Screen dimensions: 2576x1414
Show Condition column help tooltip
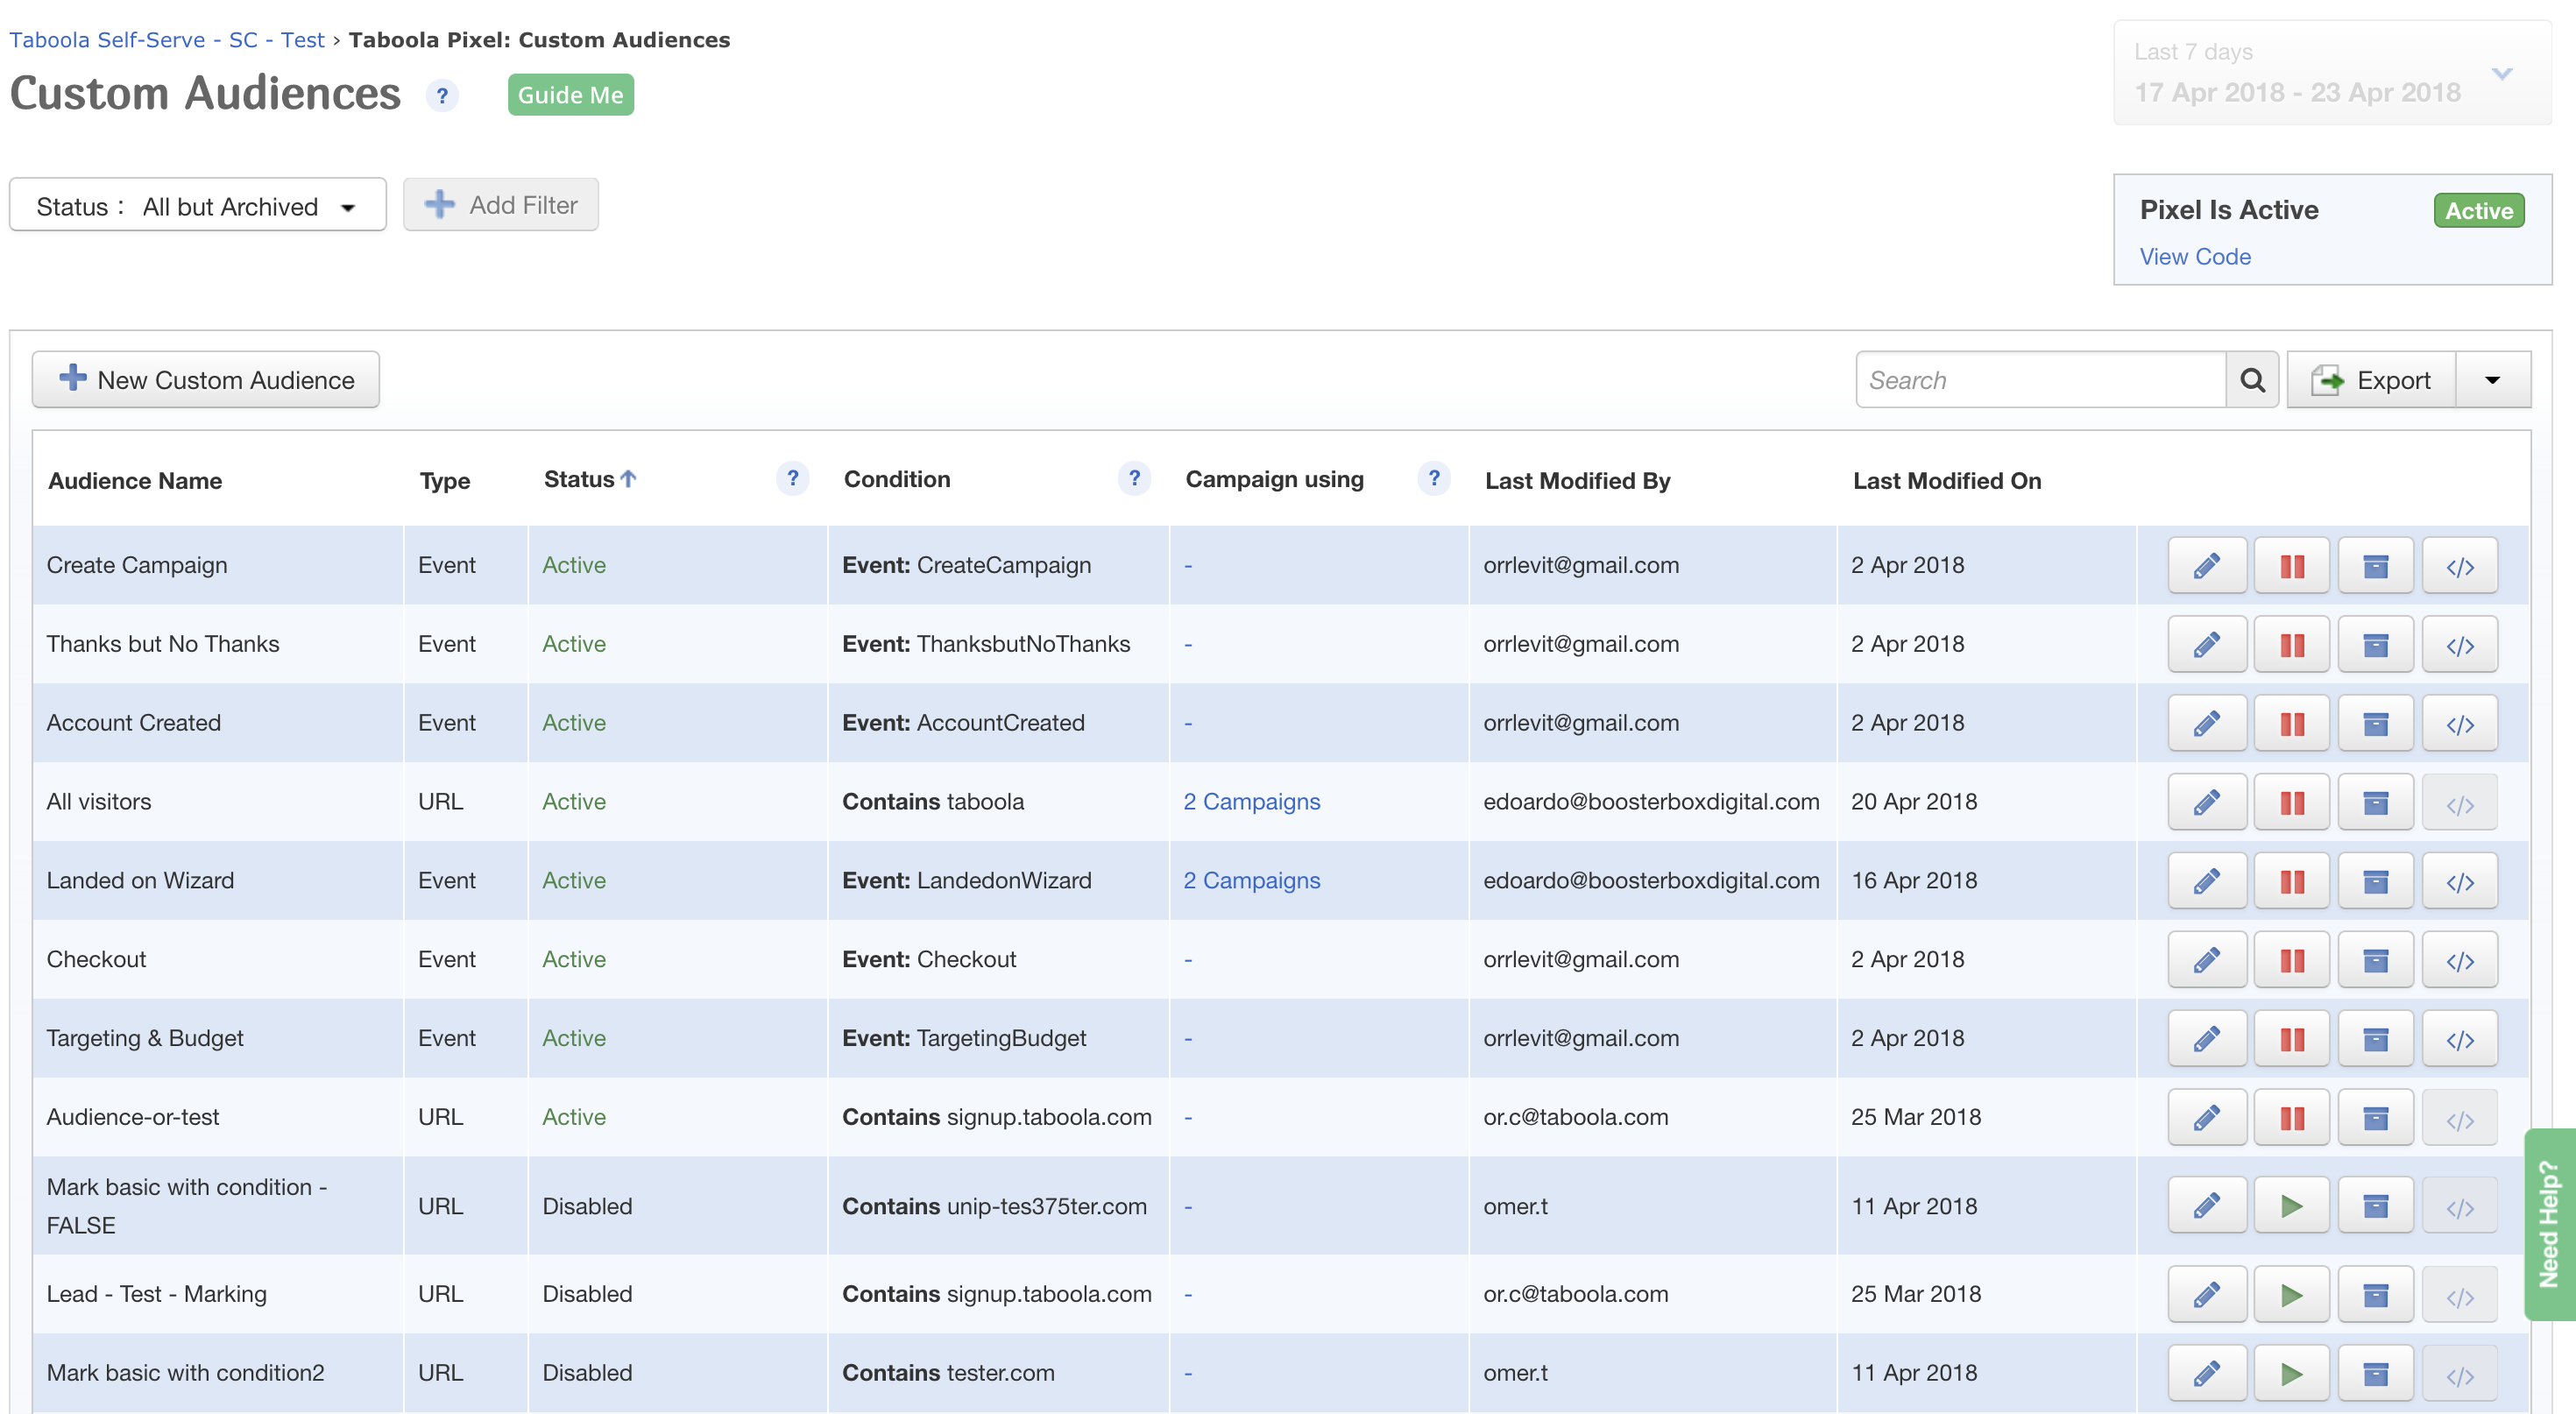(x=1134, y=479)
